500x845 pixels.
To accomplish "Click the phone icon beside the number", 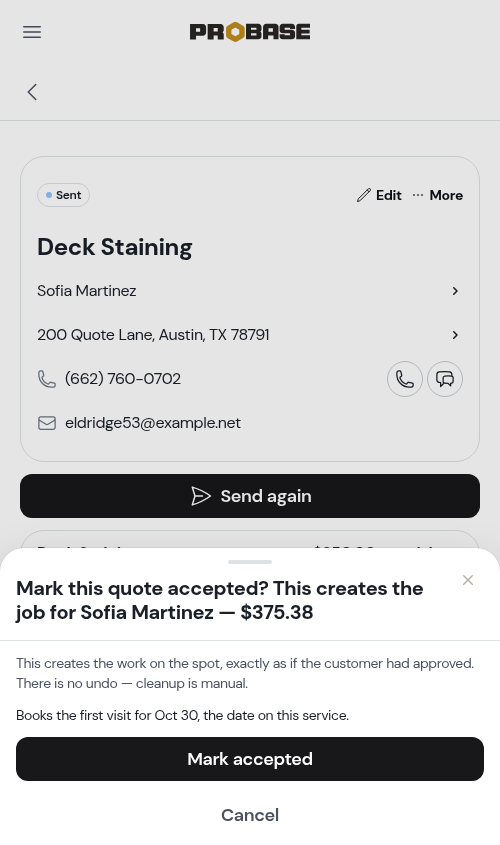I will [47, 379].
